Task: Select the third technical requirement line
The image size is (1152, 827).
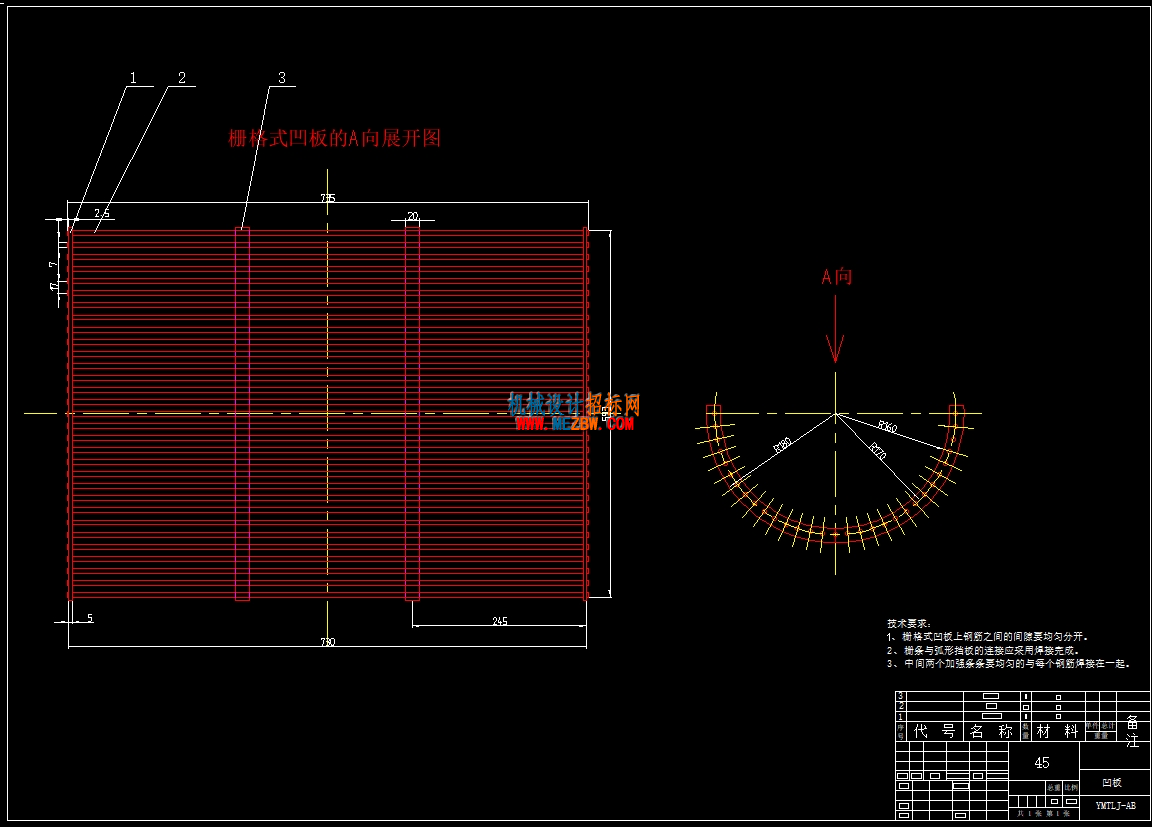Action: 1007,663
